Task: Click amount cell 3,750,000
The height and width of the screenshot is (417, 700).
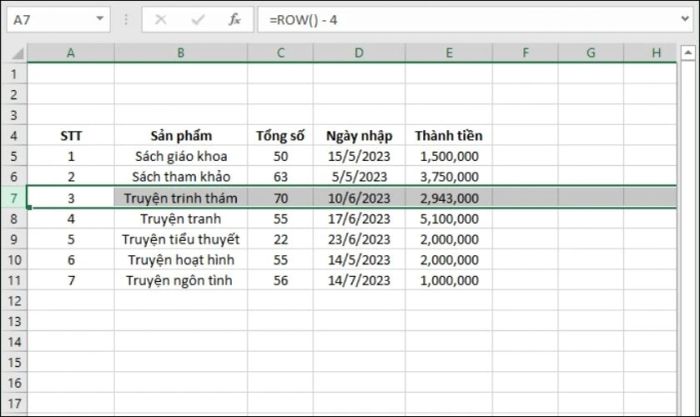Action: [449, 176]
